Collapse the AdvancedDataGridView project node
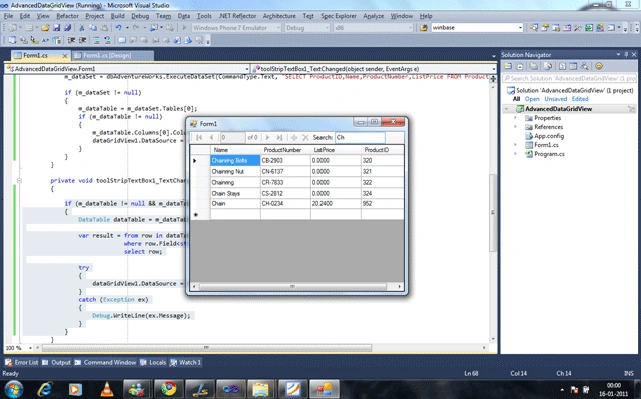The height and width of the screenshot is (399, 641). [x=507, y=109]
